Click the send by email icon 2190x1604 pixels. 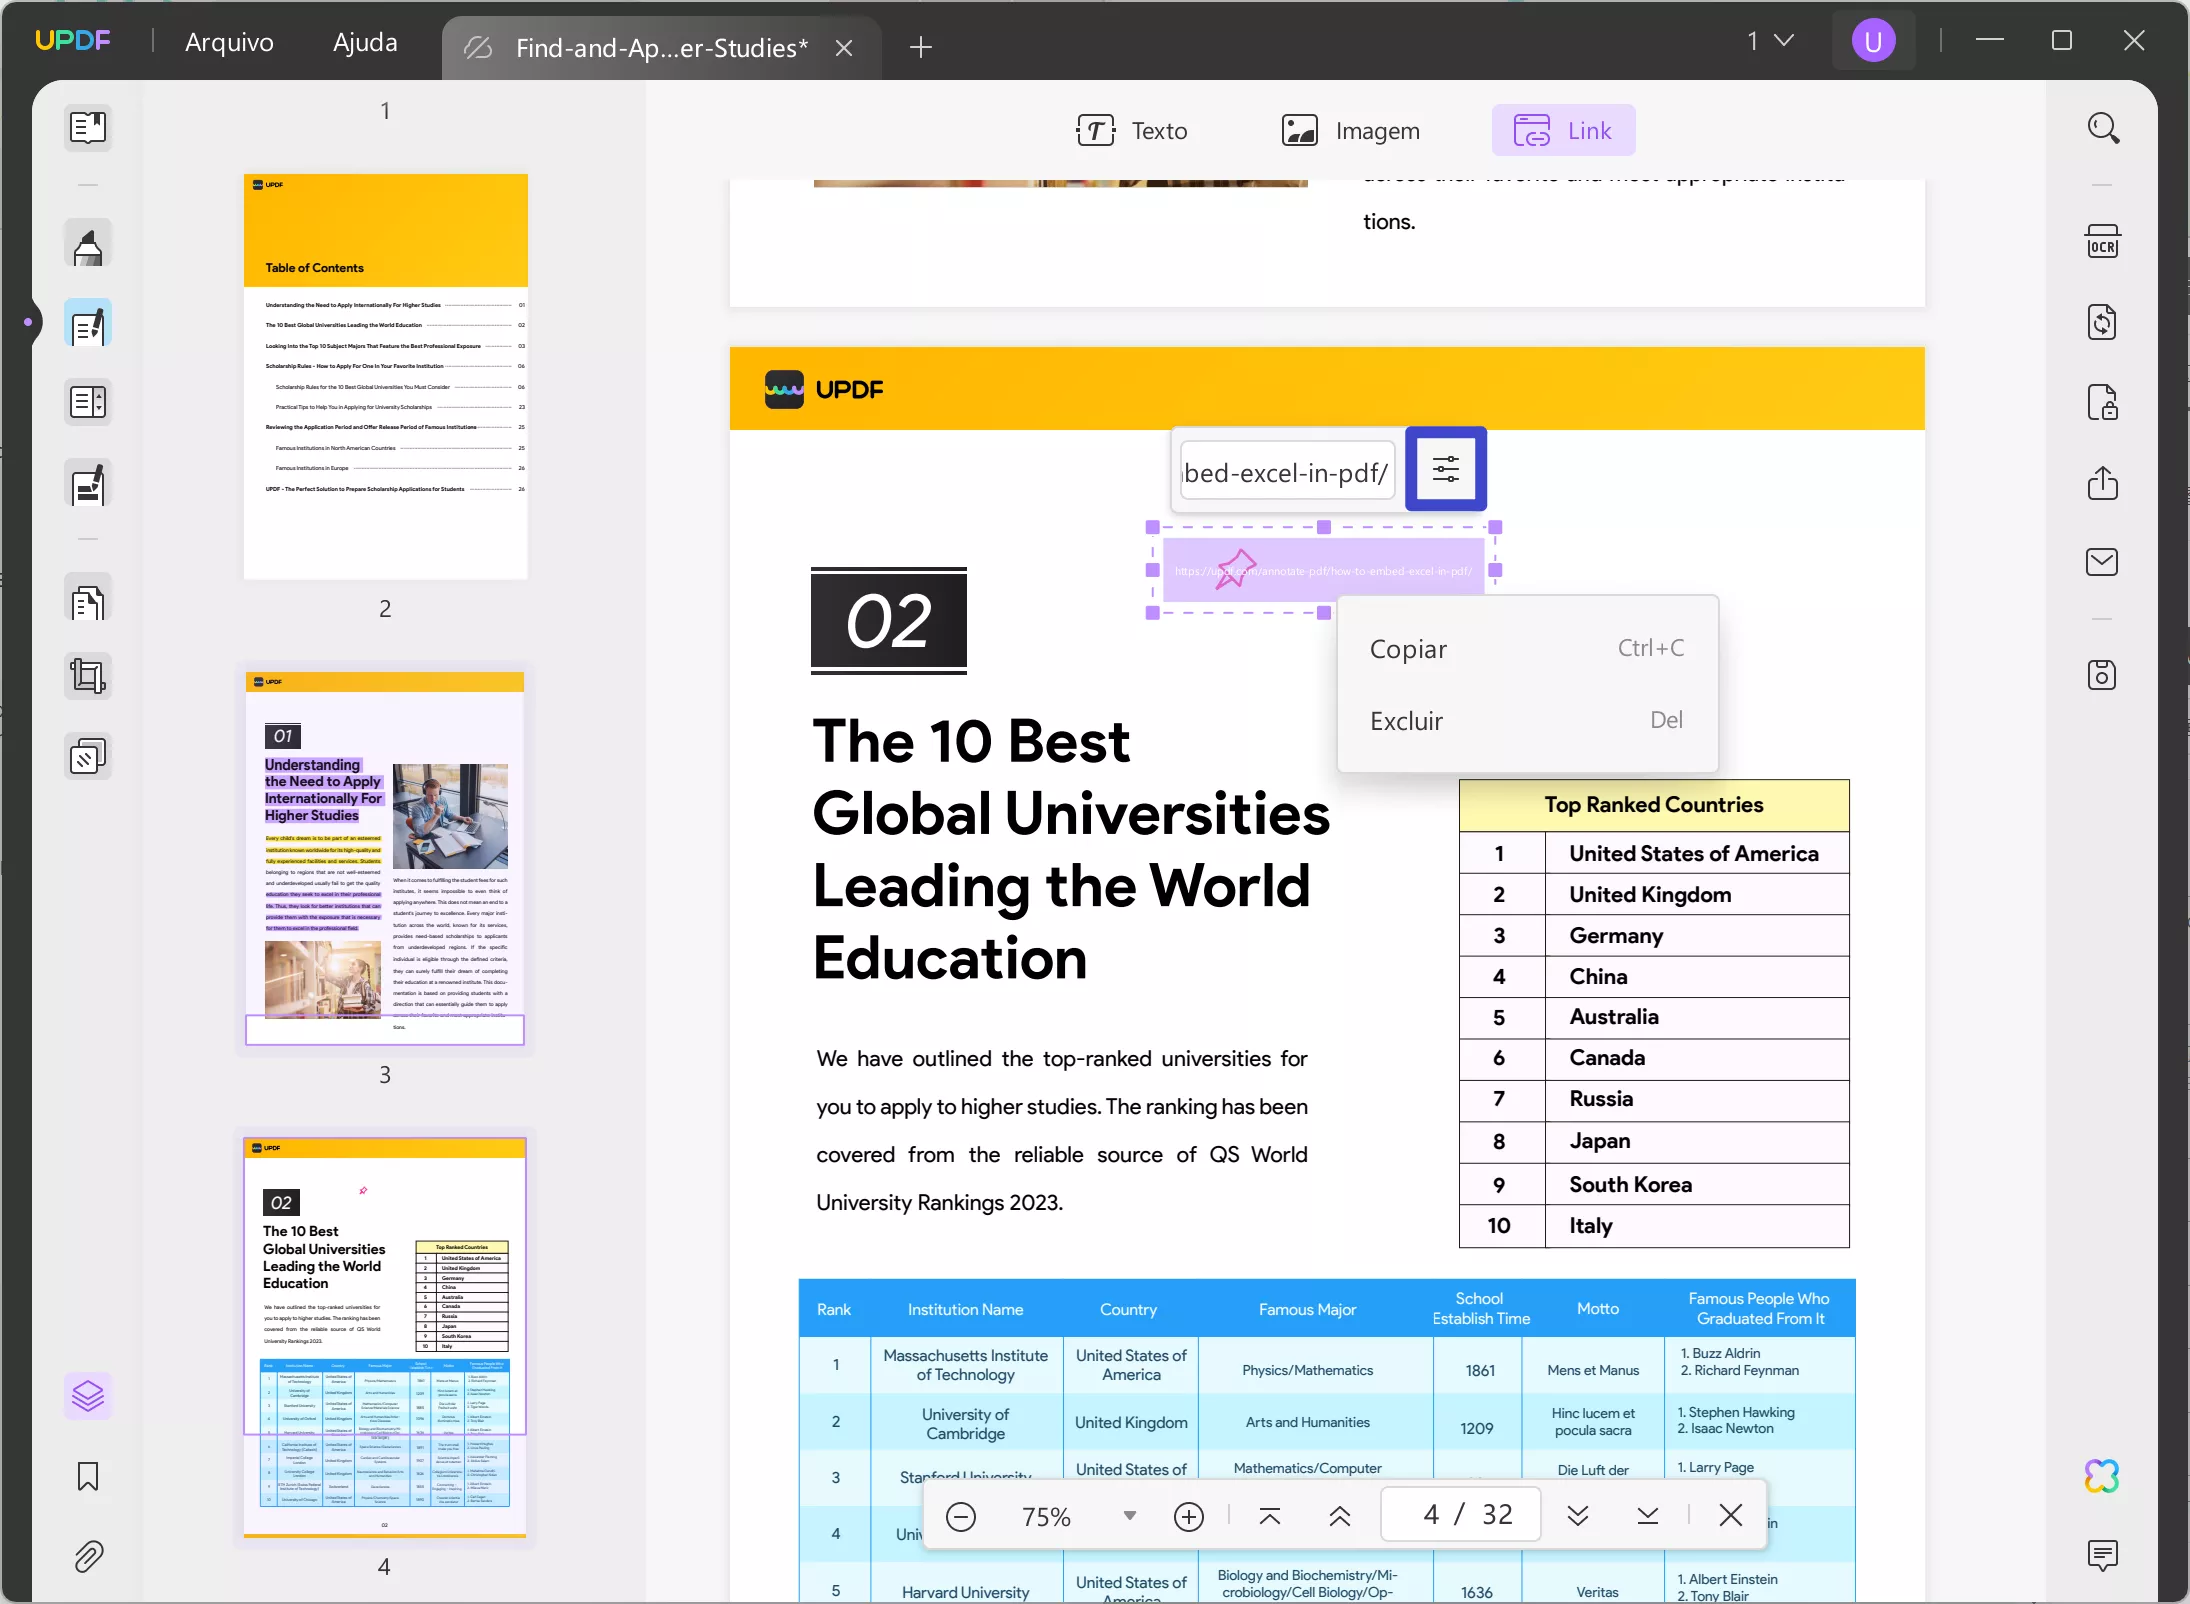tap(2102, 562)
